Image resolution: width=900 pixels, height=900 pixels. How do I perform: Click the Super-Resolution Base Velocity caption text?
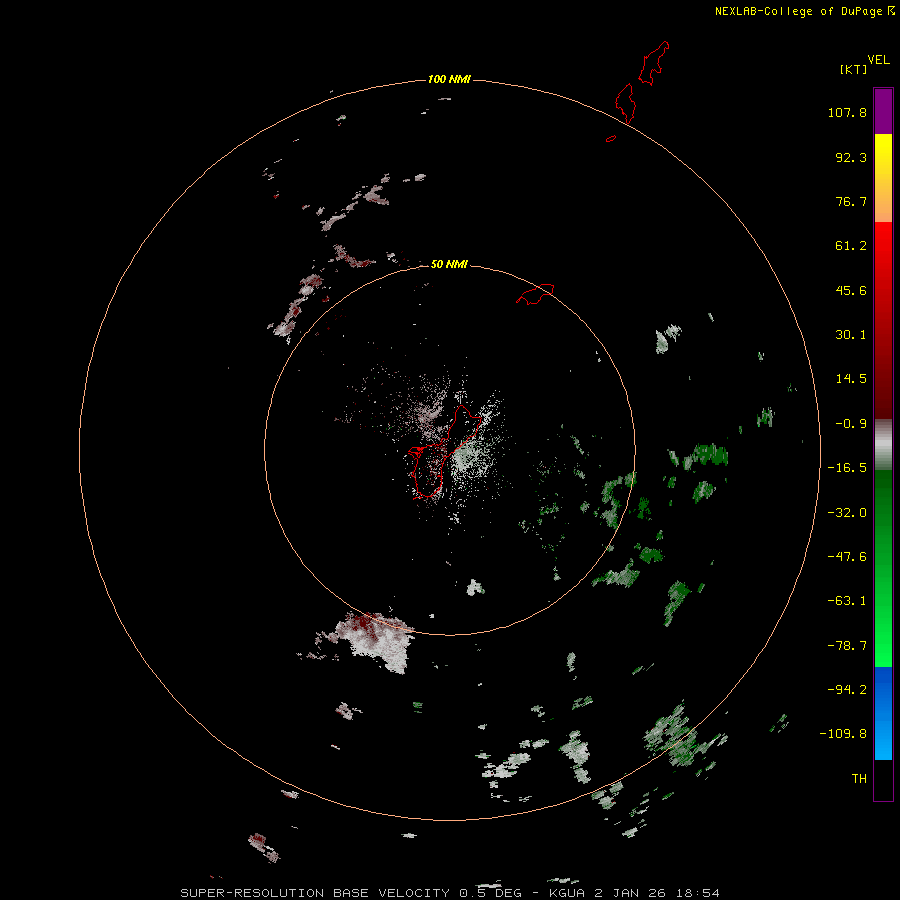point(449,893)
